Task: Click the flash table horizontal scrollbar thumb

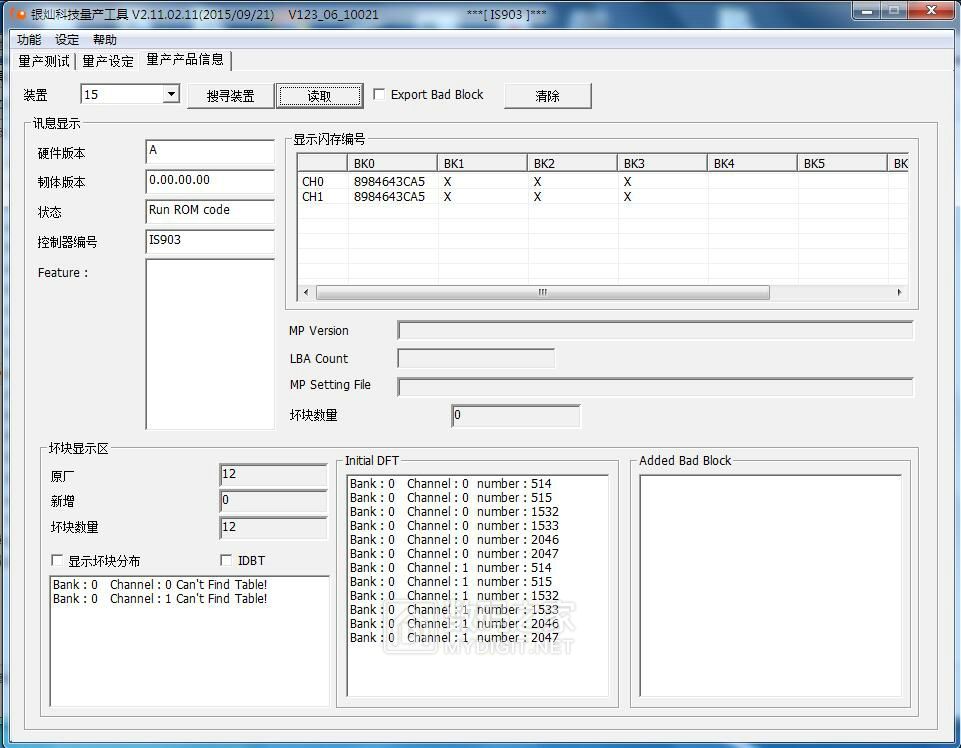Action: point(542,292)
